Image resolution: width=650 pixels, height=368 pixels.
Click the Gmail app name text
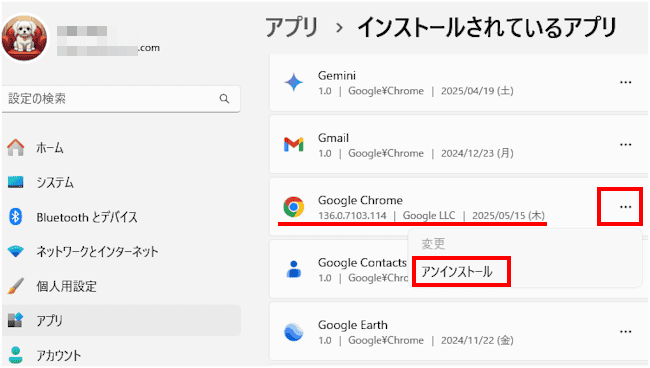333,138
